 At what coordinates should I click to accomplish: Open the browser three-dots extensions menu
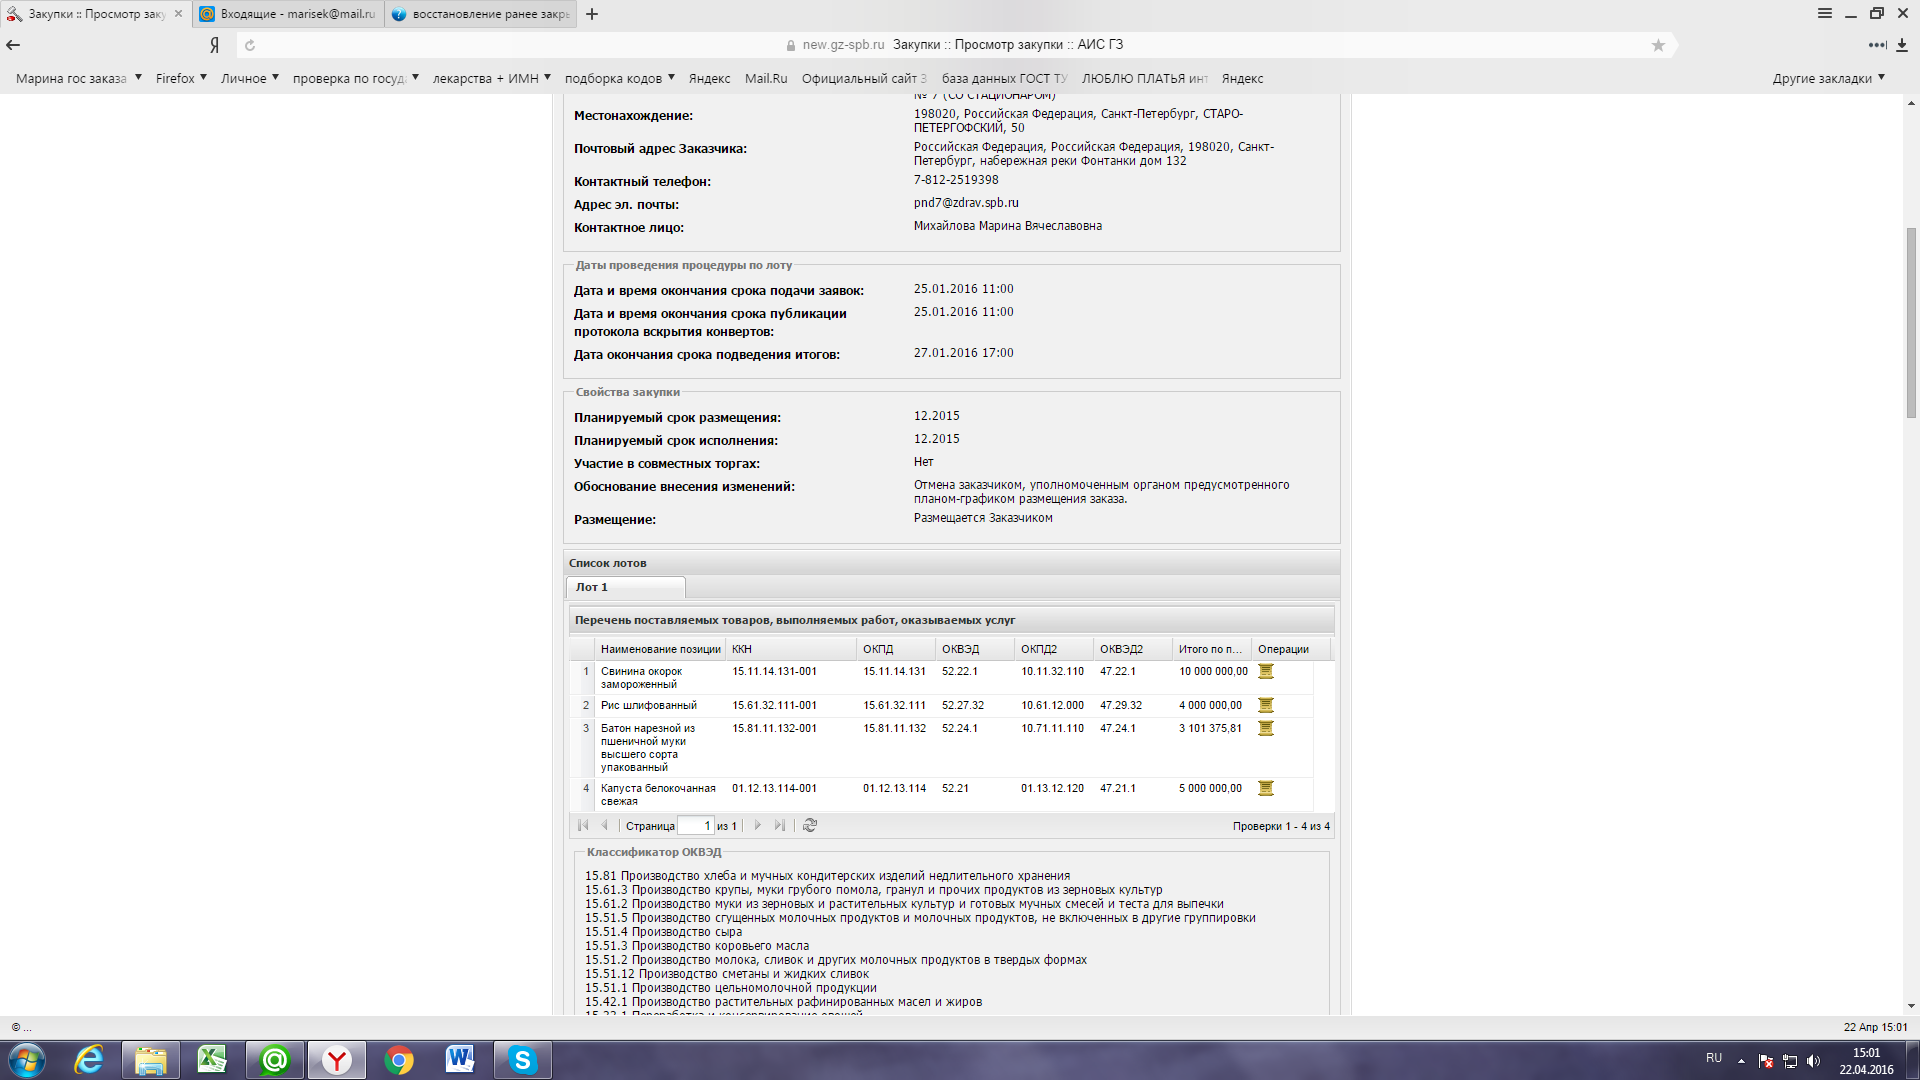(1877, 45)
